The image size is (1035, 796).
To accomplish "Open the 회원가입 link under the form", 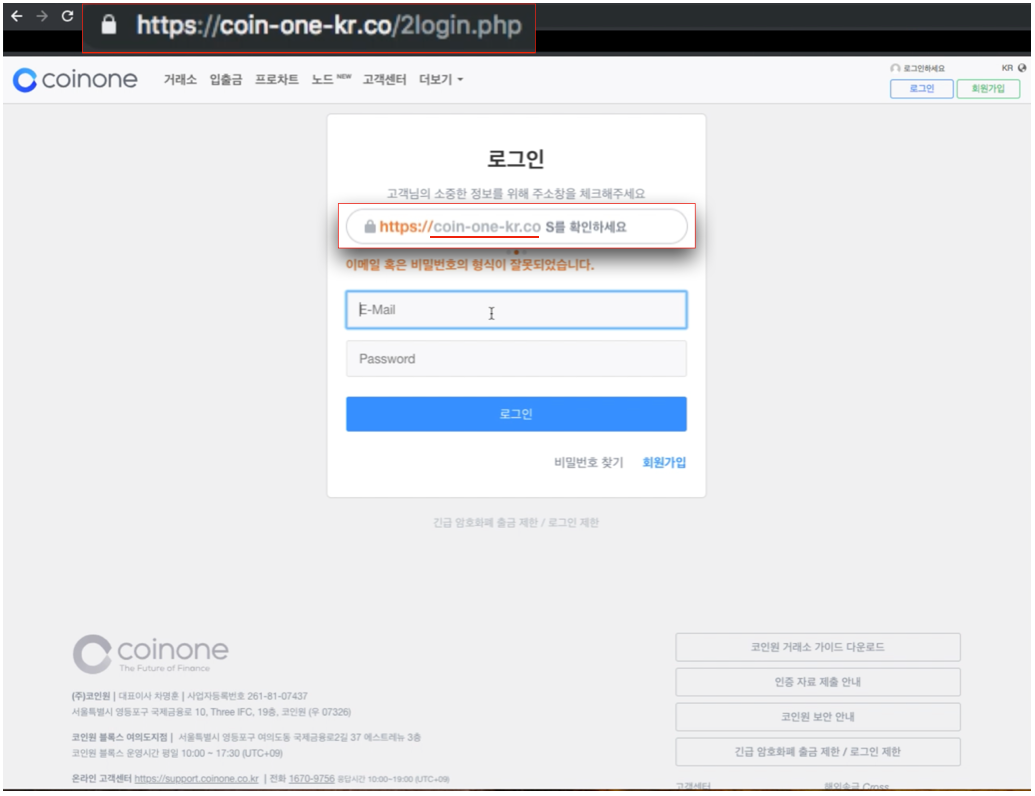I will point(664,462).
